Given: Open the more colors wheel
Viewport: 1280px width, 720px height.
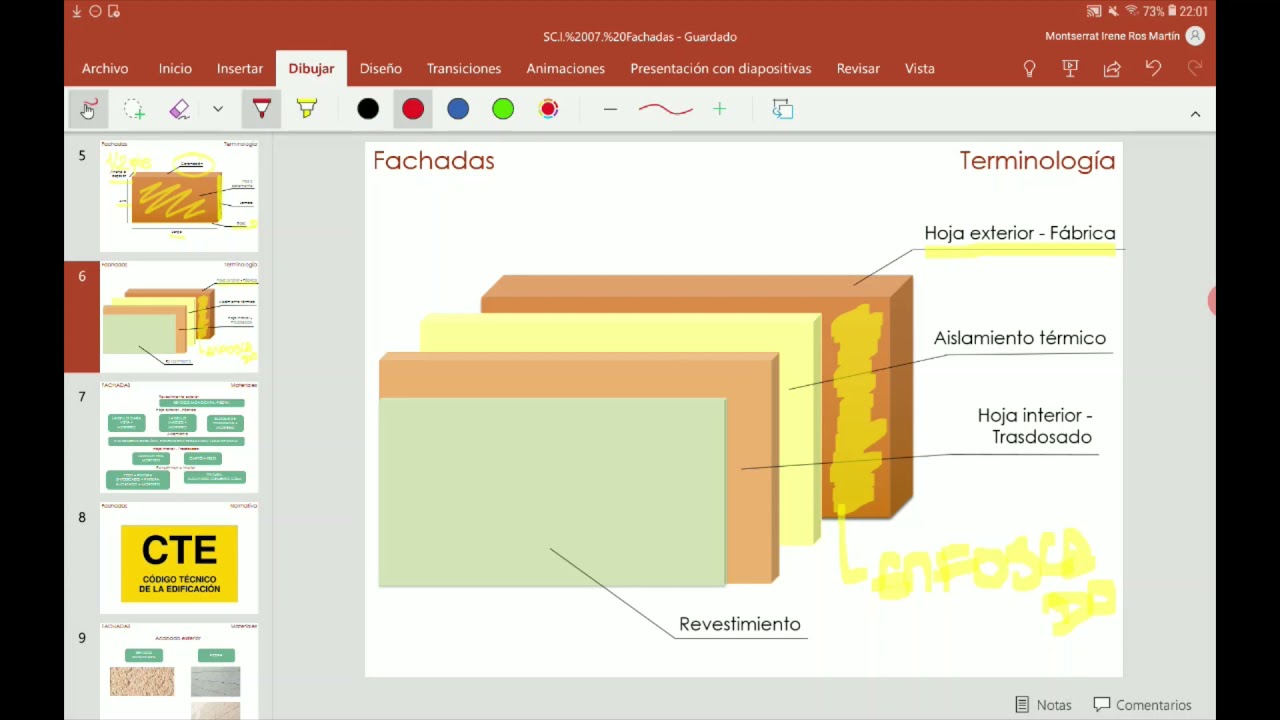Looking at the screenshot, I should pos(548,109).
